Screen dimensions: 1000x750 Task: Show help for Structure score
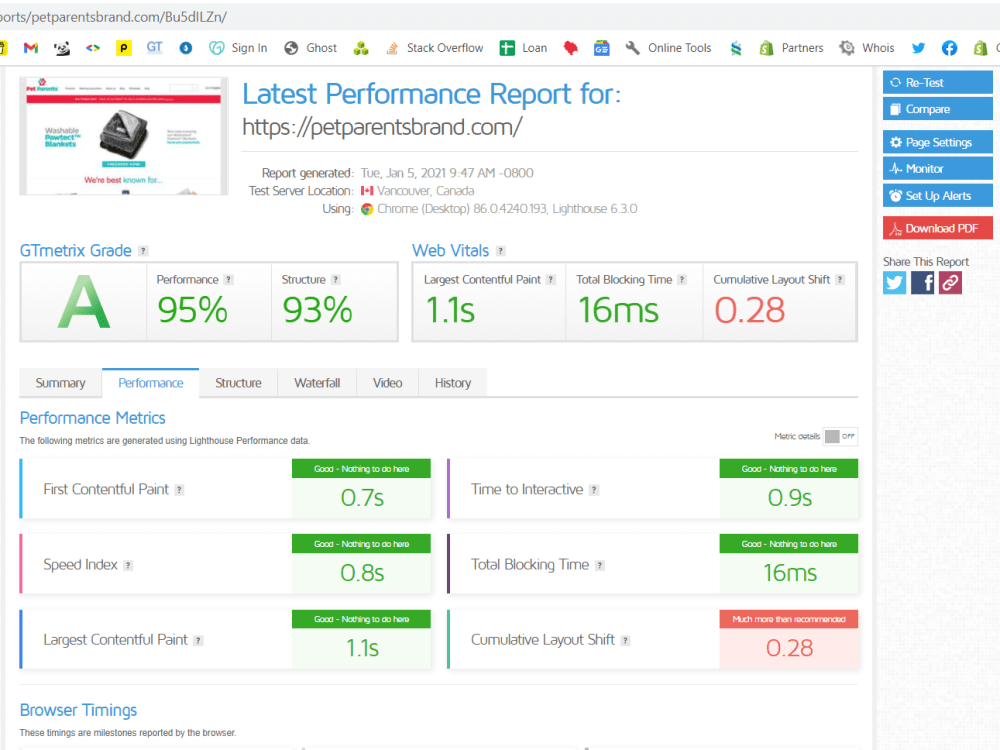pos(335,279)
